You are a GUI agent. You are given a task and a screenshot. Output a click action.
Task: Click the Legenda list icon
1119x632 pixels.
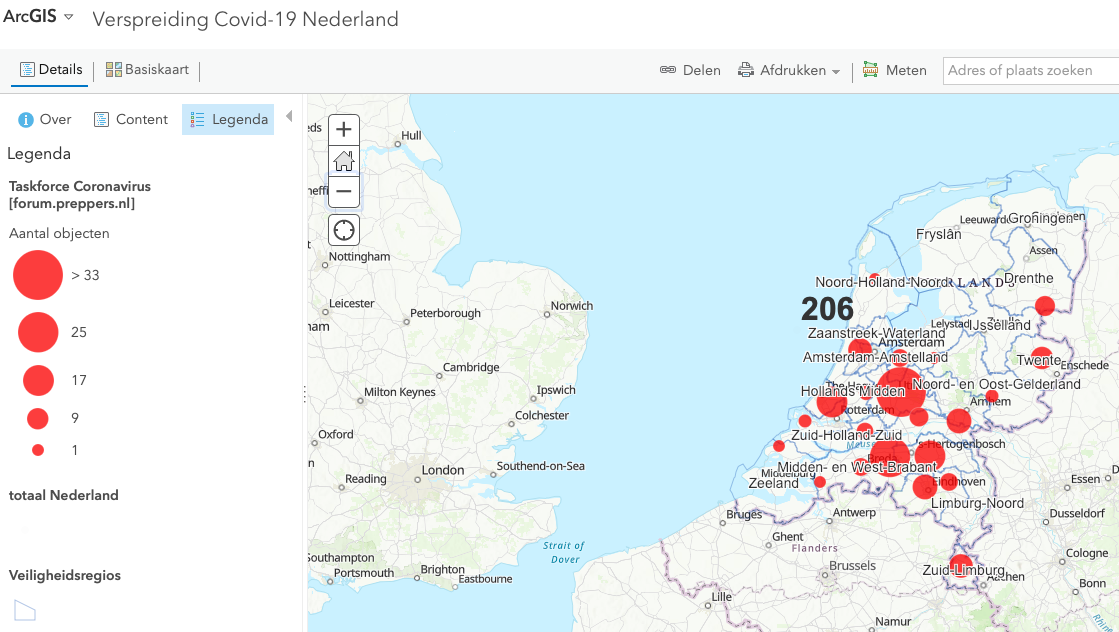(x=198, y=120)
